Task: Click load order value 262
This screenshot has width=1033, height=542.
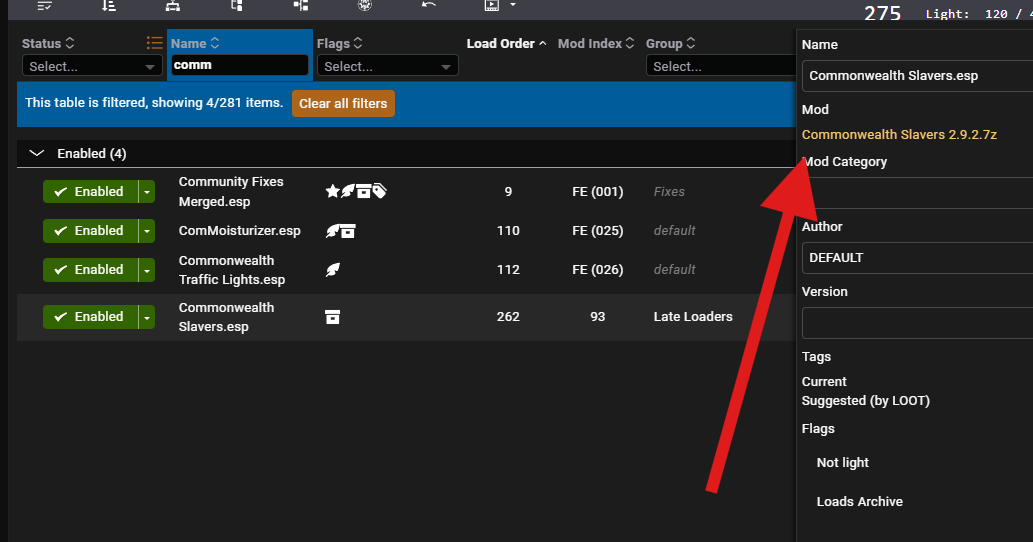Action: [508, 317]
